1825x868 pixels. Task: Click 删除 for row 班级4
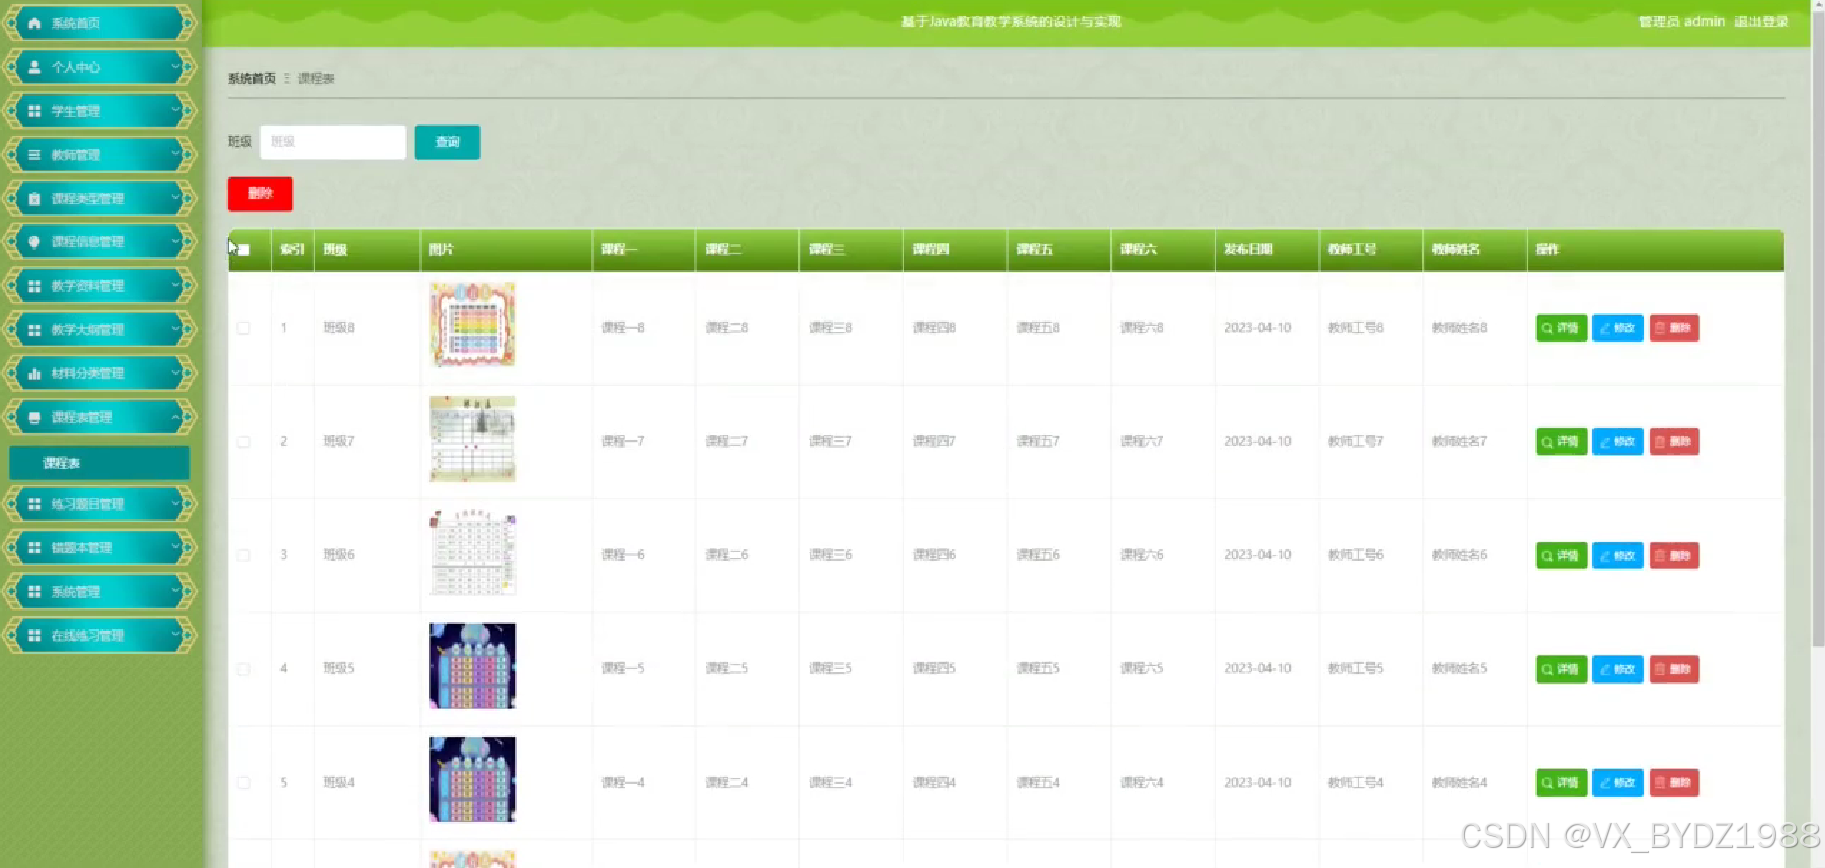point(1674,783)
